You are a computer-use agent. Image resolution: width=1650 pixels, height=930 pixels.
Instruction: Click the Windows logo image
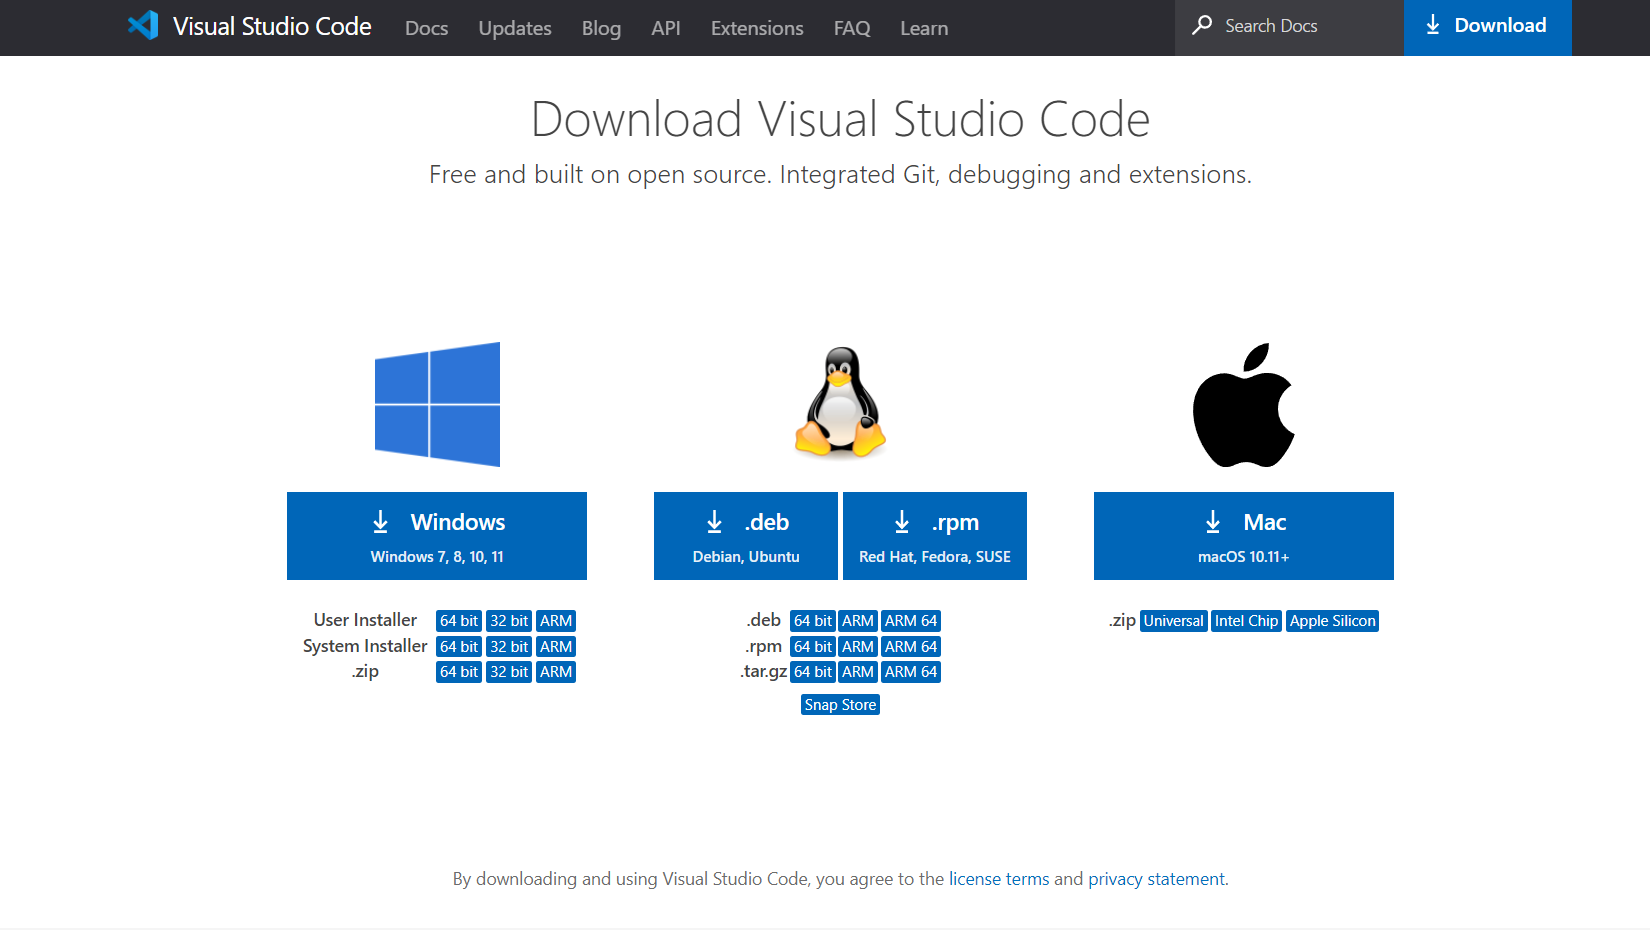[x=437, y=404]
